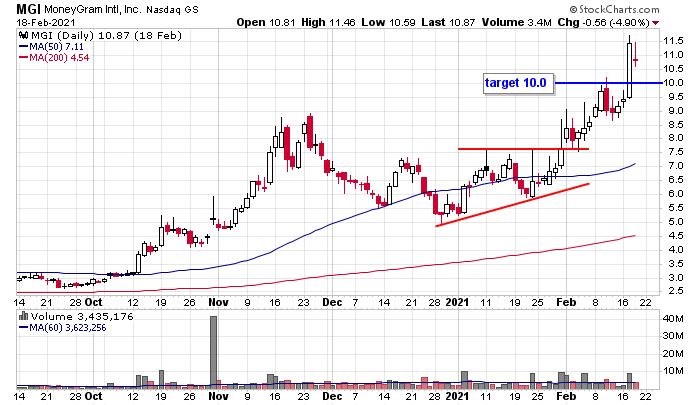700x405 pixels.
Task: Click the red MA(200) legend line swatch
Action: point(24,58)
